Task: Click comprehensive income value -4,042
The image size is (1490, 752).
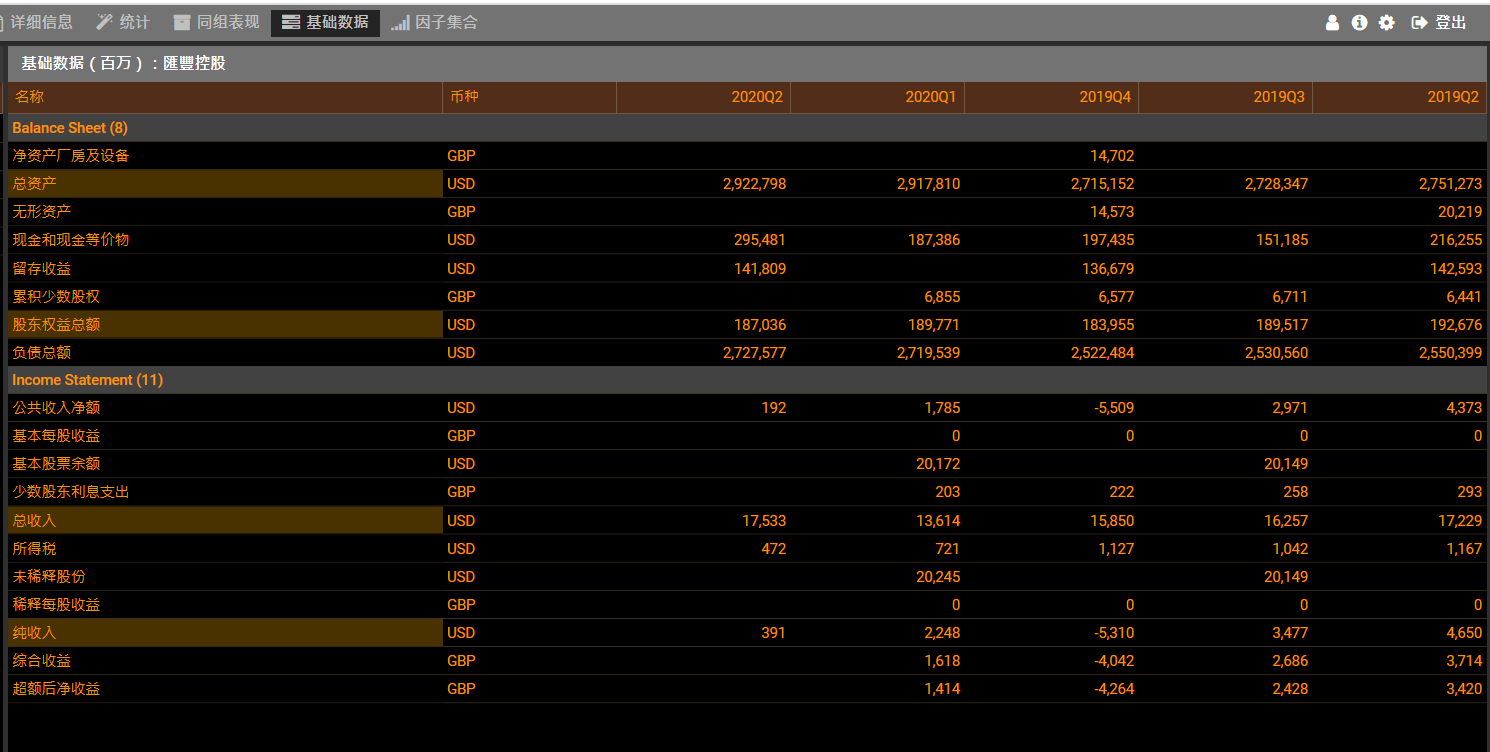Action: tap(1113, 661)
